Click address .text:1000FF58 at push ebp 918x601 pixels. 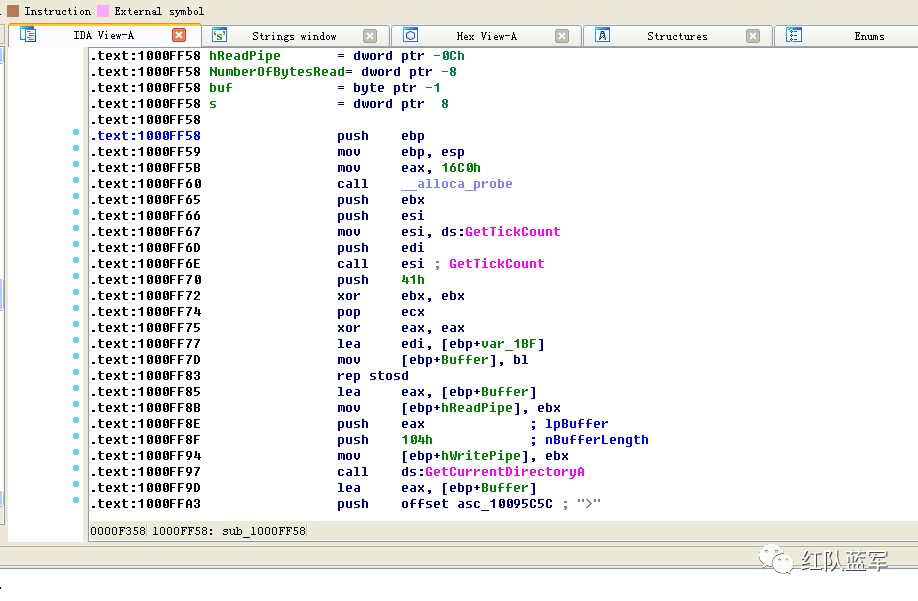tap(145, 136)
